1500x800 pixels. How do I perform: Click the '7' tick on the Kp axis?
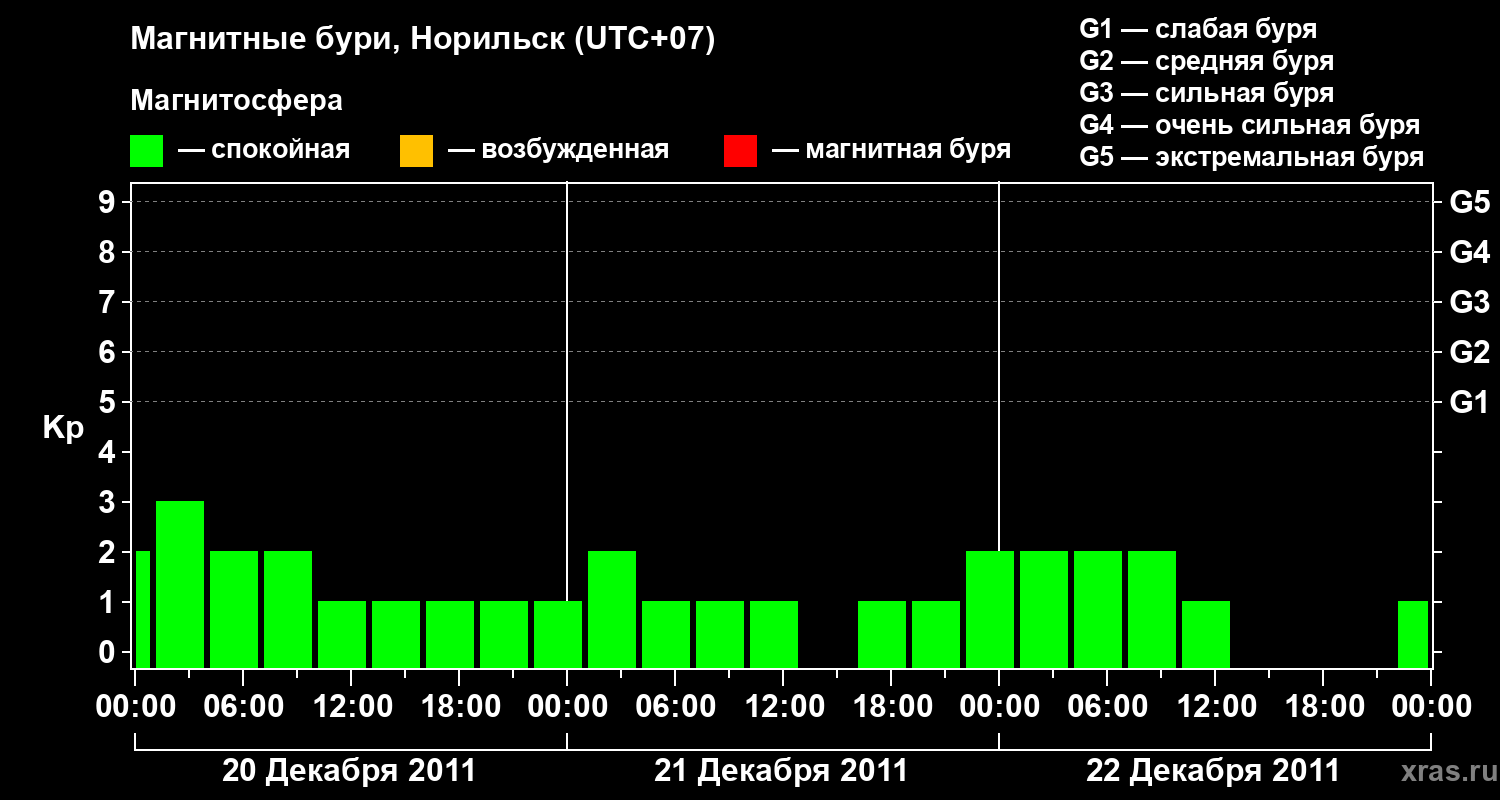click(x=109, y=302)
